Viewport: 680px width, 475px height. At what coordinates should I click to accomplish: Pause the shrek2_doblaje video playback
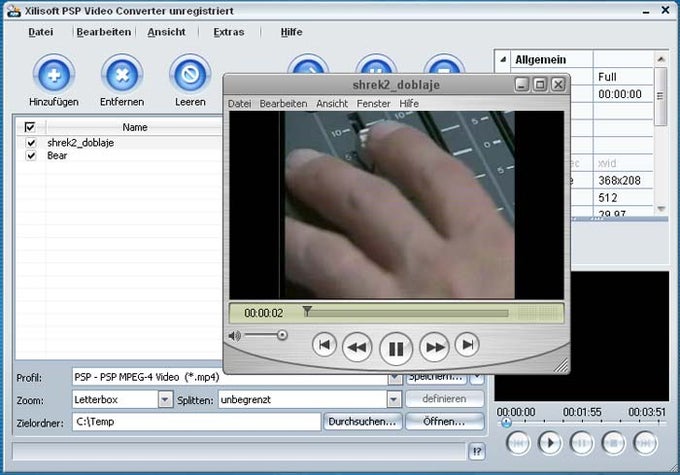point(396,348)
